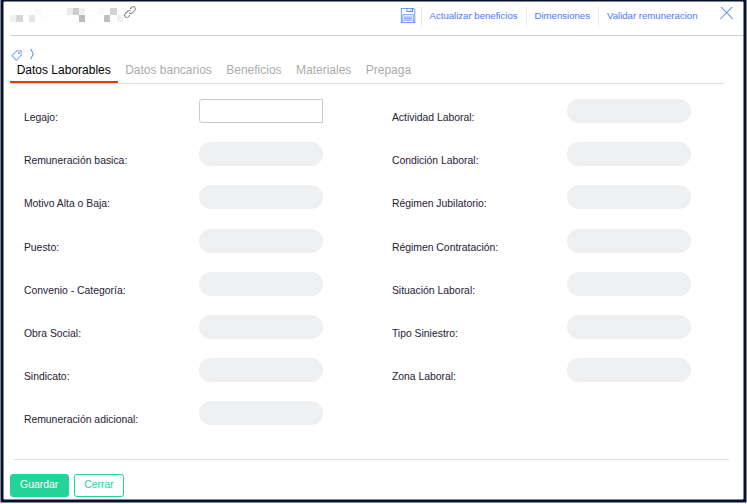Open the Obra Social field
This screenshot has width=747, height=504.
click(x=261, y=327)
